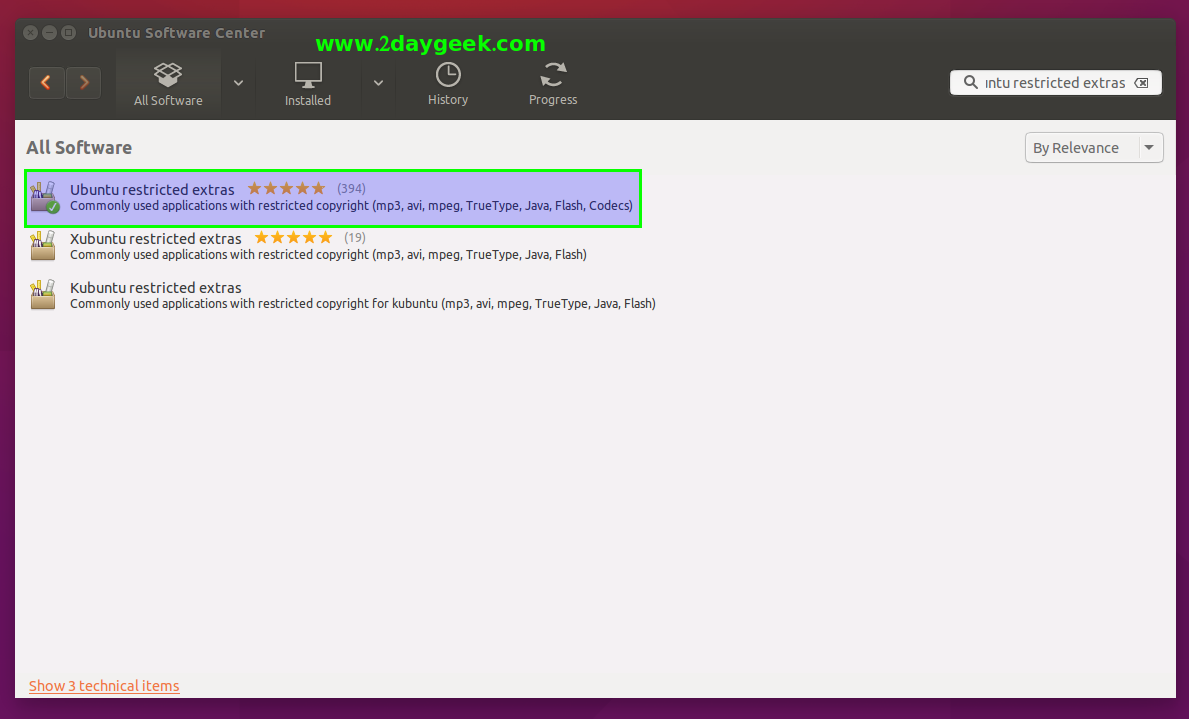Click the search magnifier icon
The image size is (1189, 719).
point(970,82)
